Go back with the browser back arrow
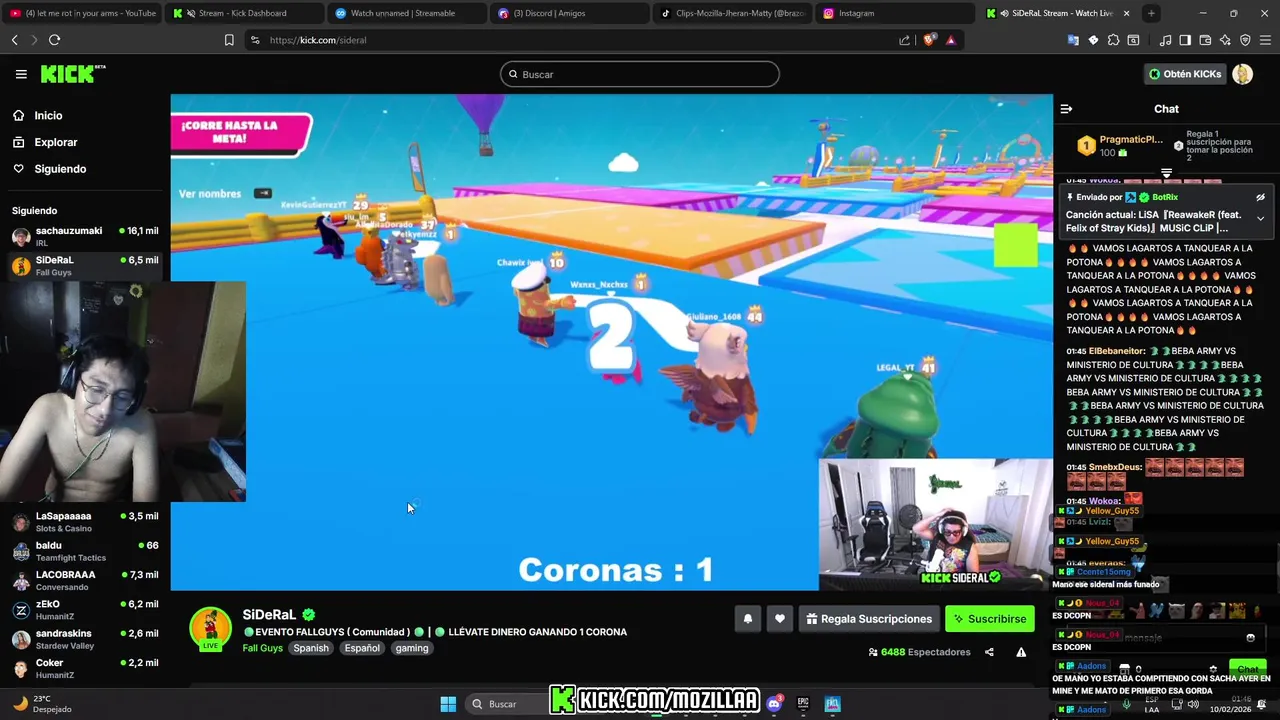 coord(14,40)
